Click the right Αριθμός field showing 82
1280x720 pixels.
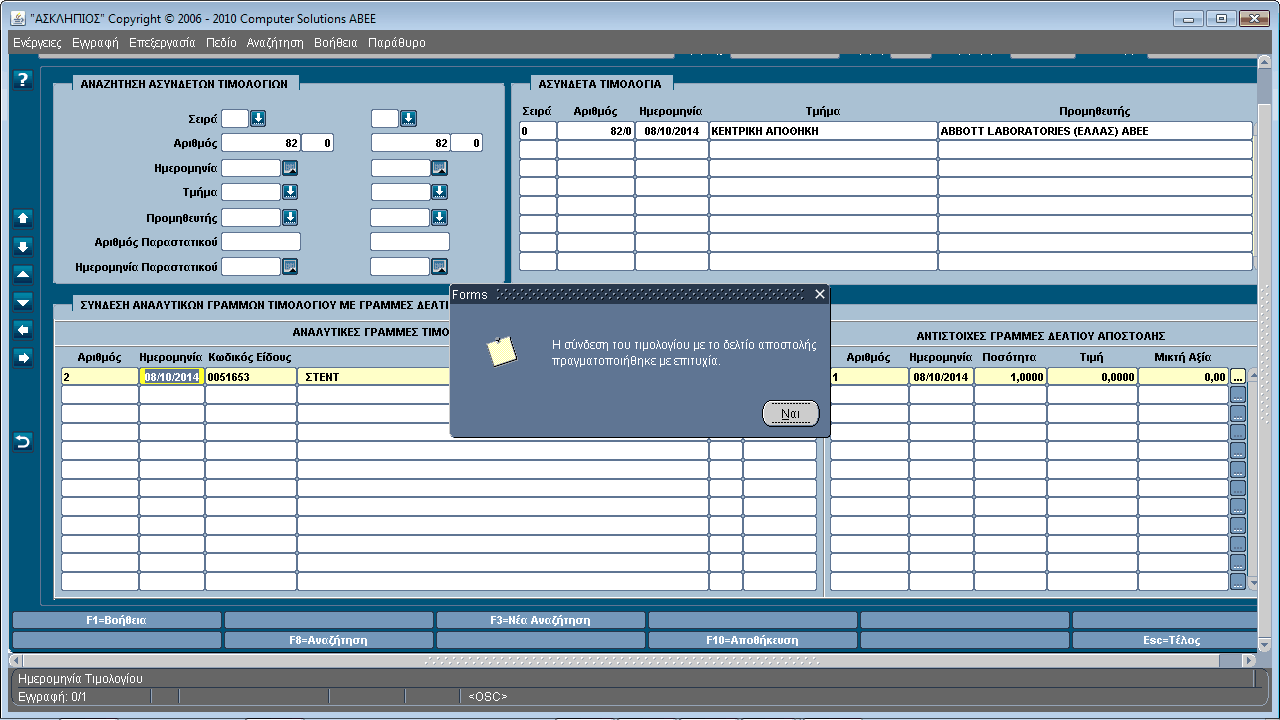click(410, 143)
